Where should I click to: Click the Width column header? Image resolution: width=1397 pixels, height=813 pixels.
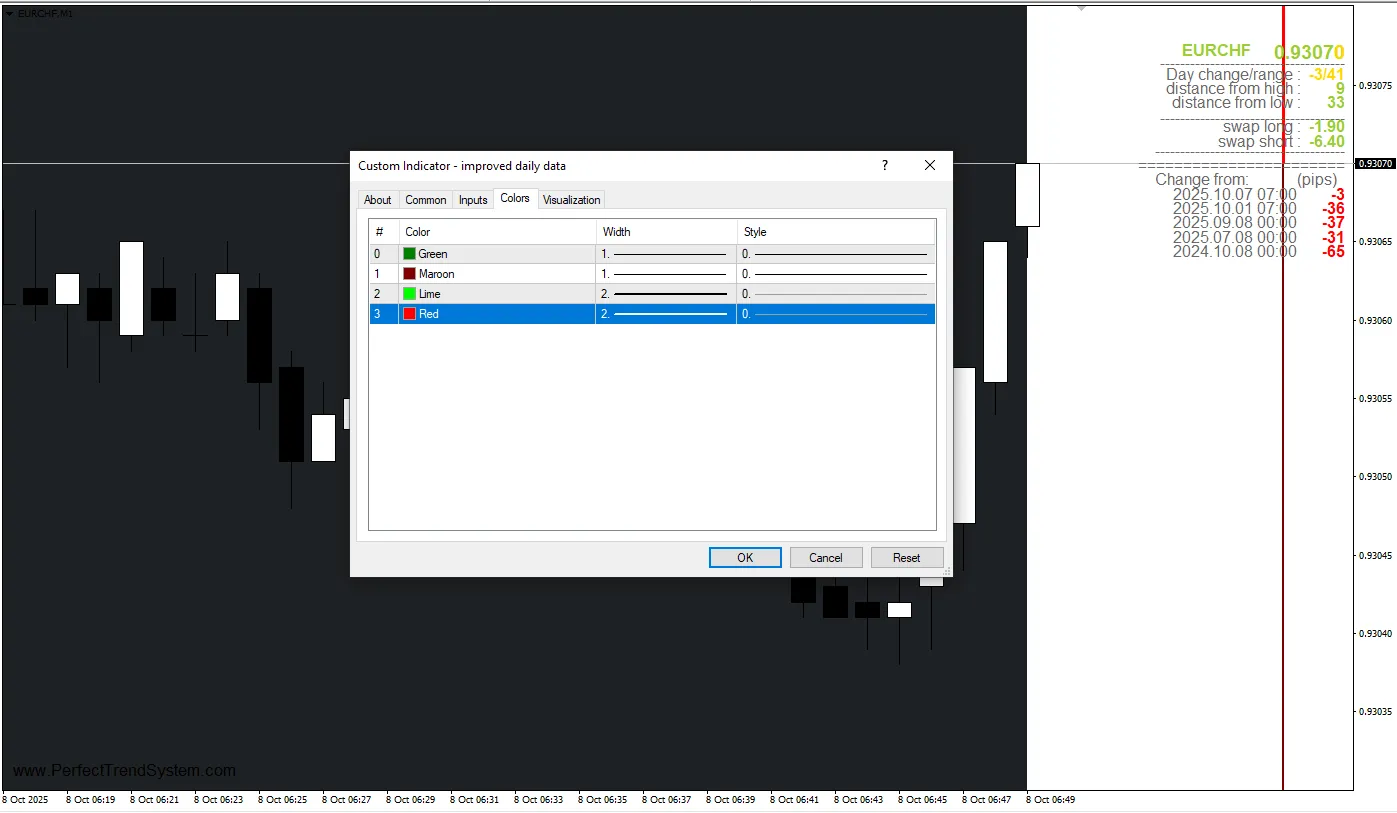click(666, 232)
